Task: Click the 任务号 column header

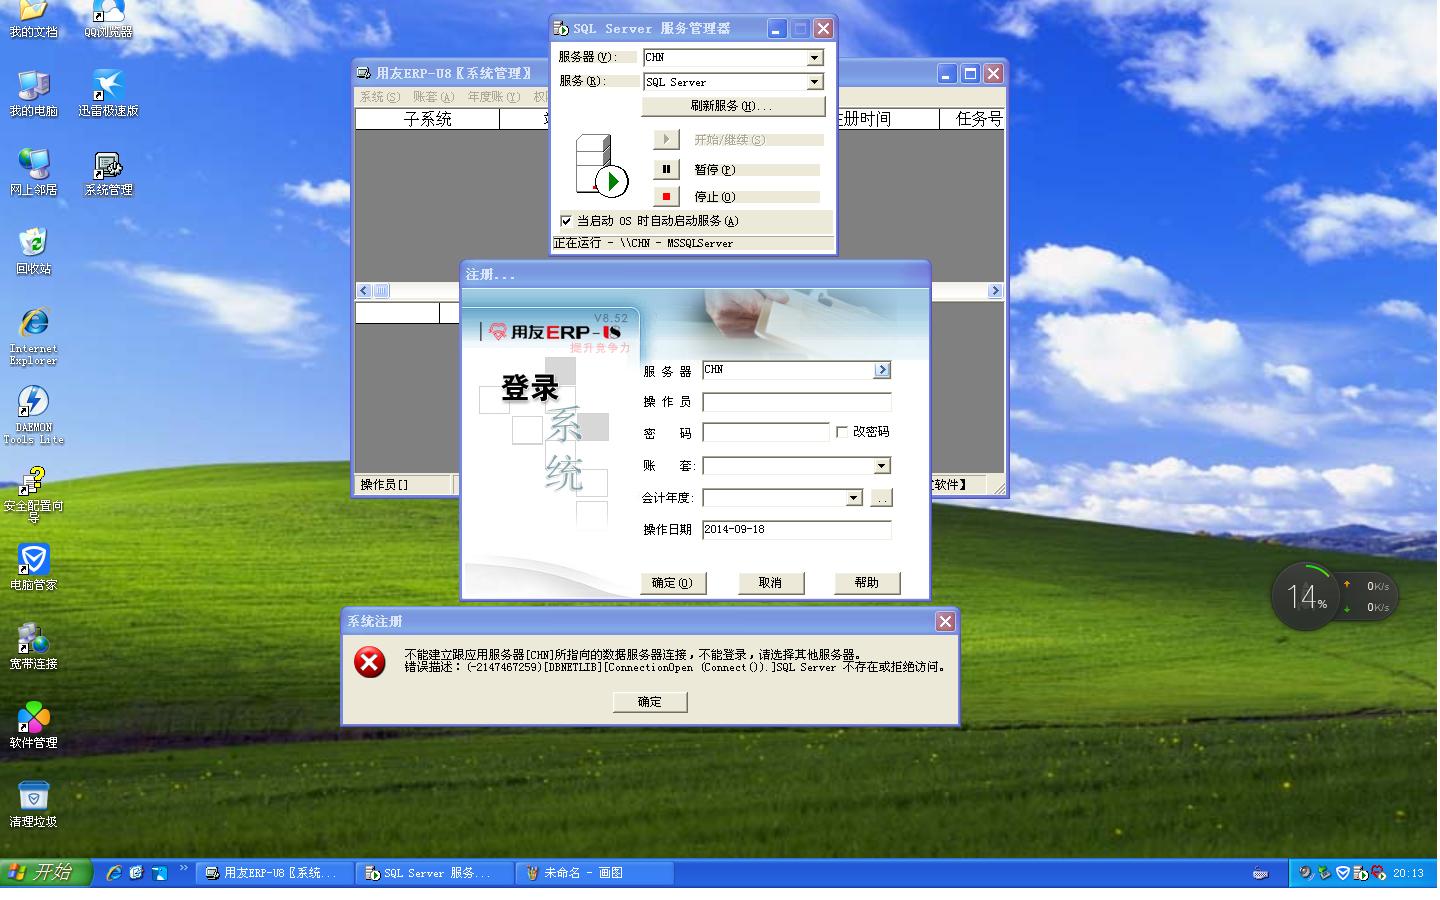Action: pyautogui.click(x=972, y=119)
